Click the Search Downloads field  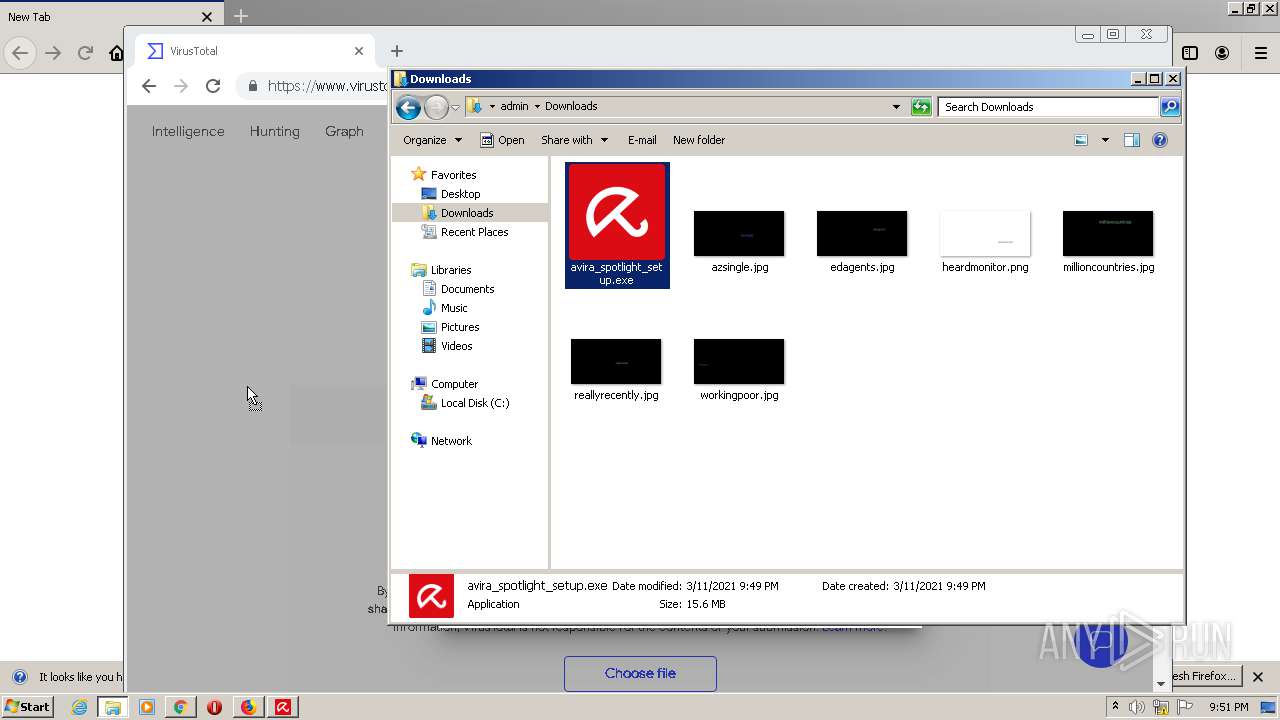tap(1047, 107)
